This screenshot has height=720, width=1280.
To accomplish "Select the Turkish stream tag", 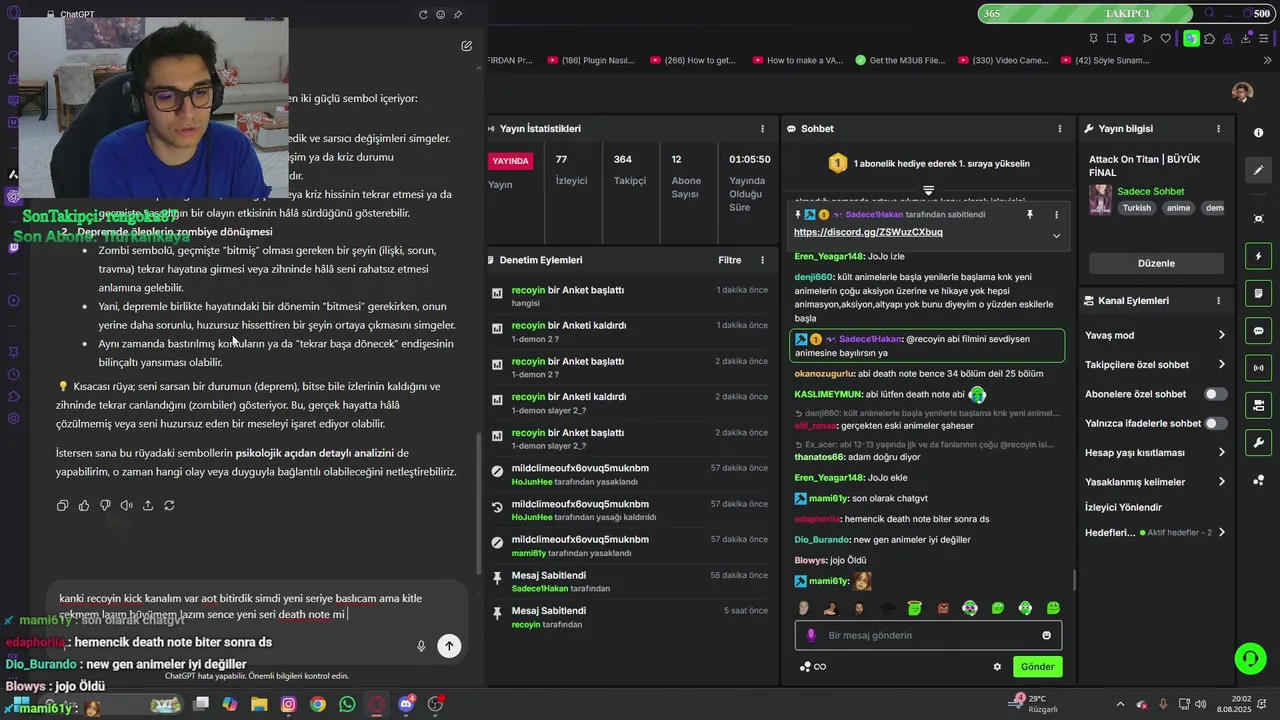I will click(1136, 208).
